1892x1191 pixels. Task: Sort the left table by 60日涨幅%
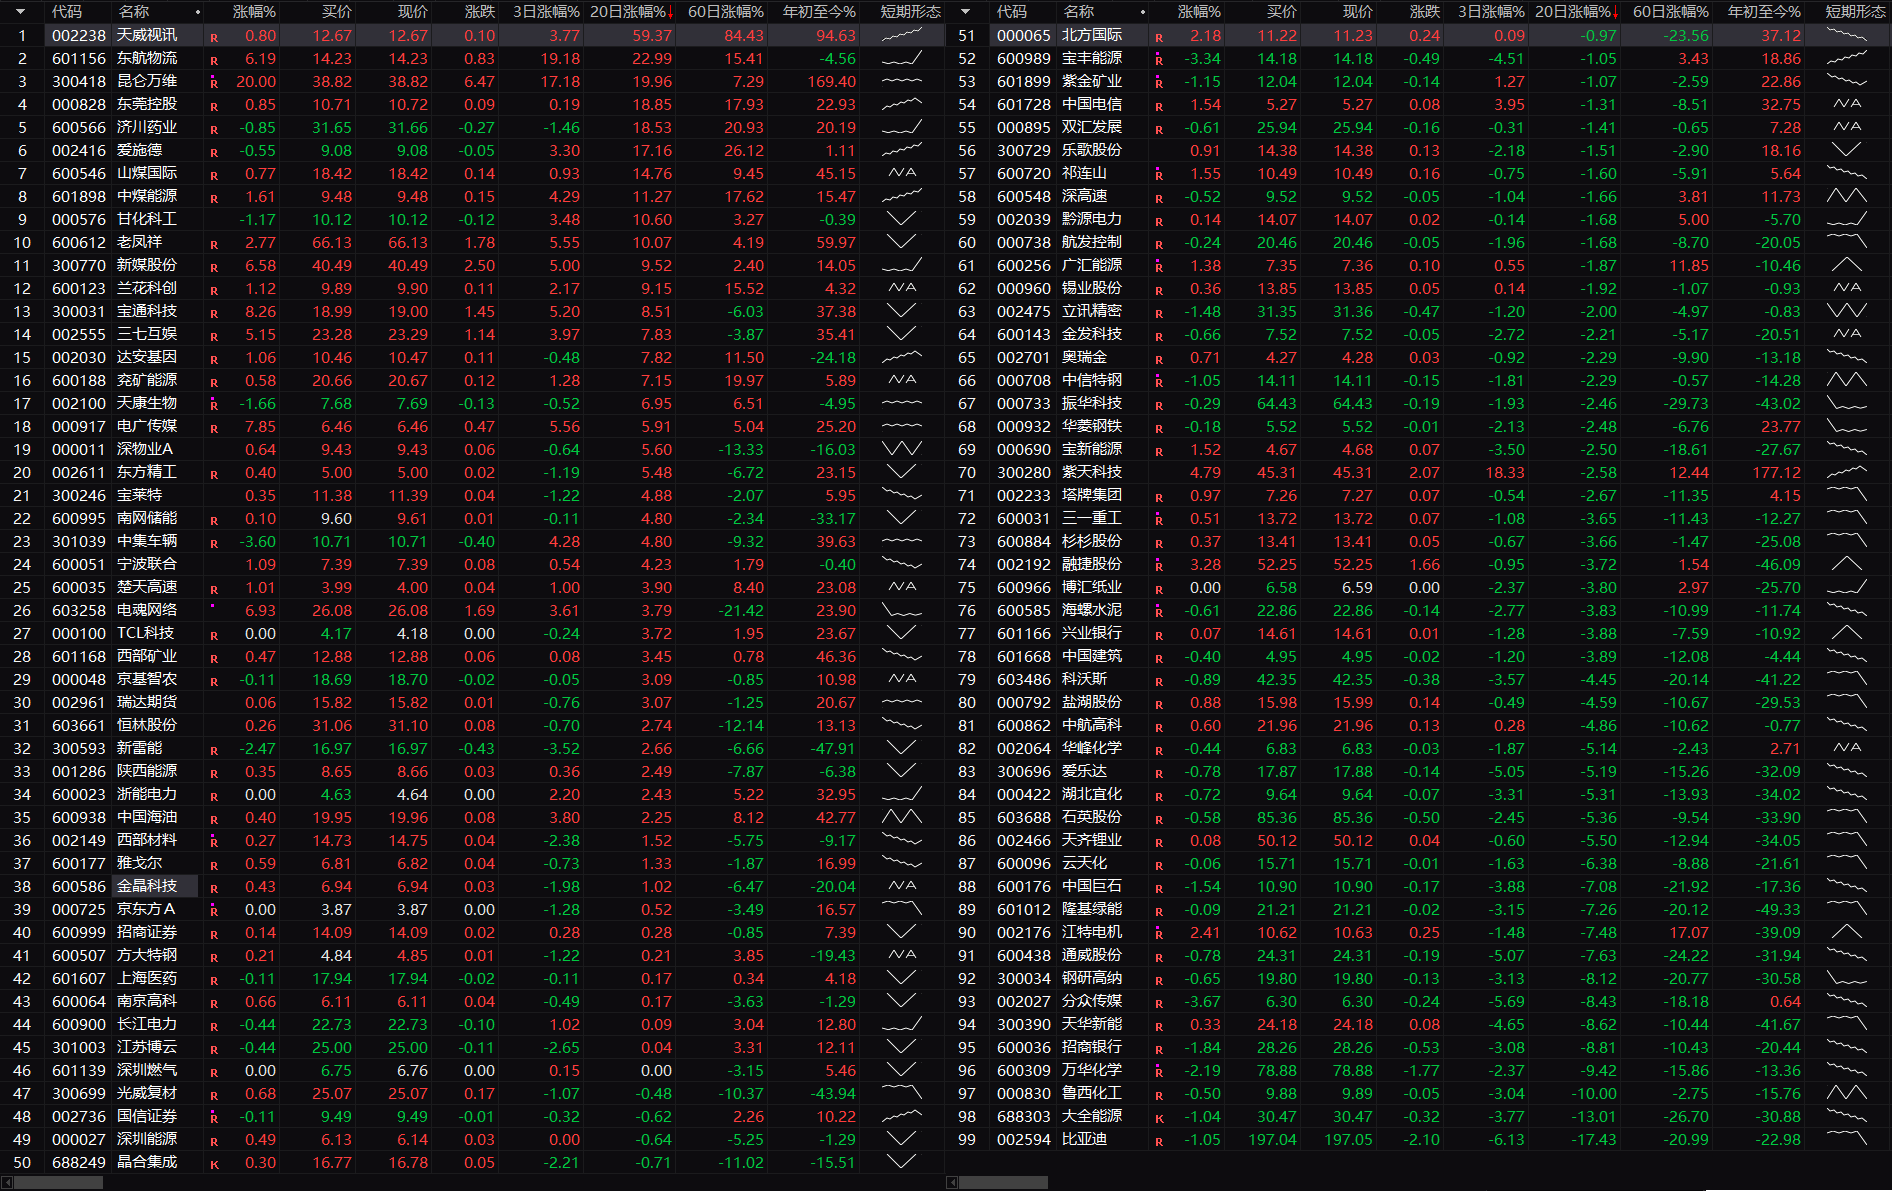point(726,12)
